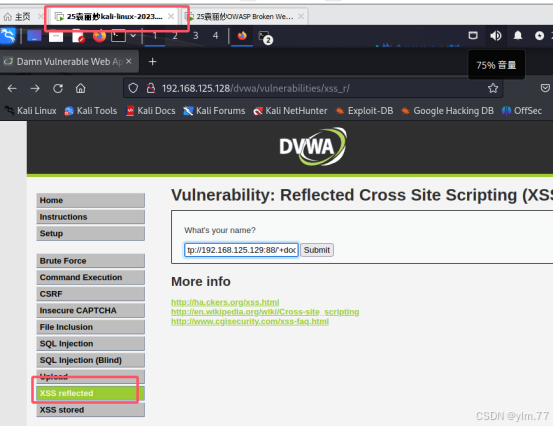
Task: Go back with the browser back arrow
Action: tap(12, 88)
